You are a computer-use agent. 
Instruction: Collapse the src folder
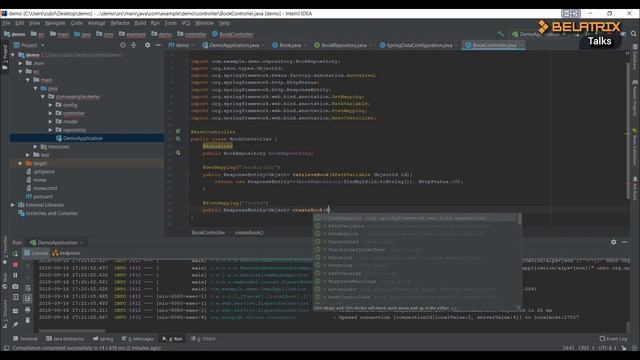coord(20,71)
